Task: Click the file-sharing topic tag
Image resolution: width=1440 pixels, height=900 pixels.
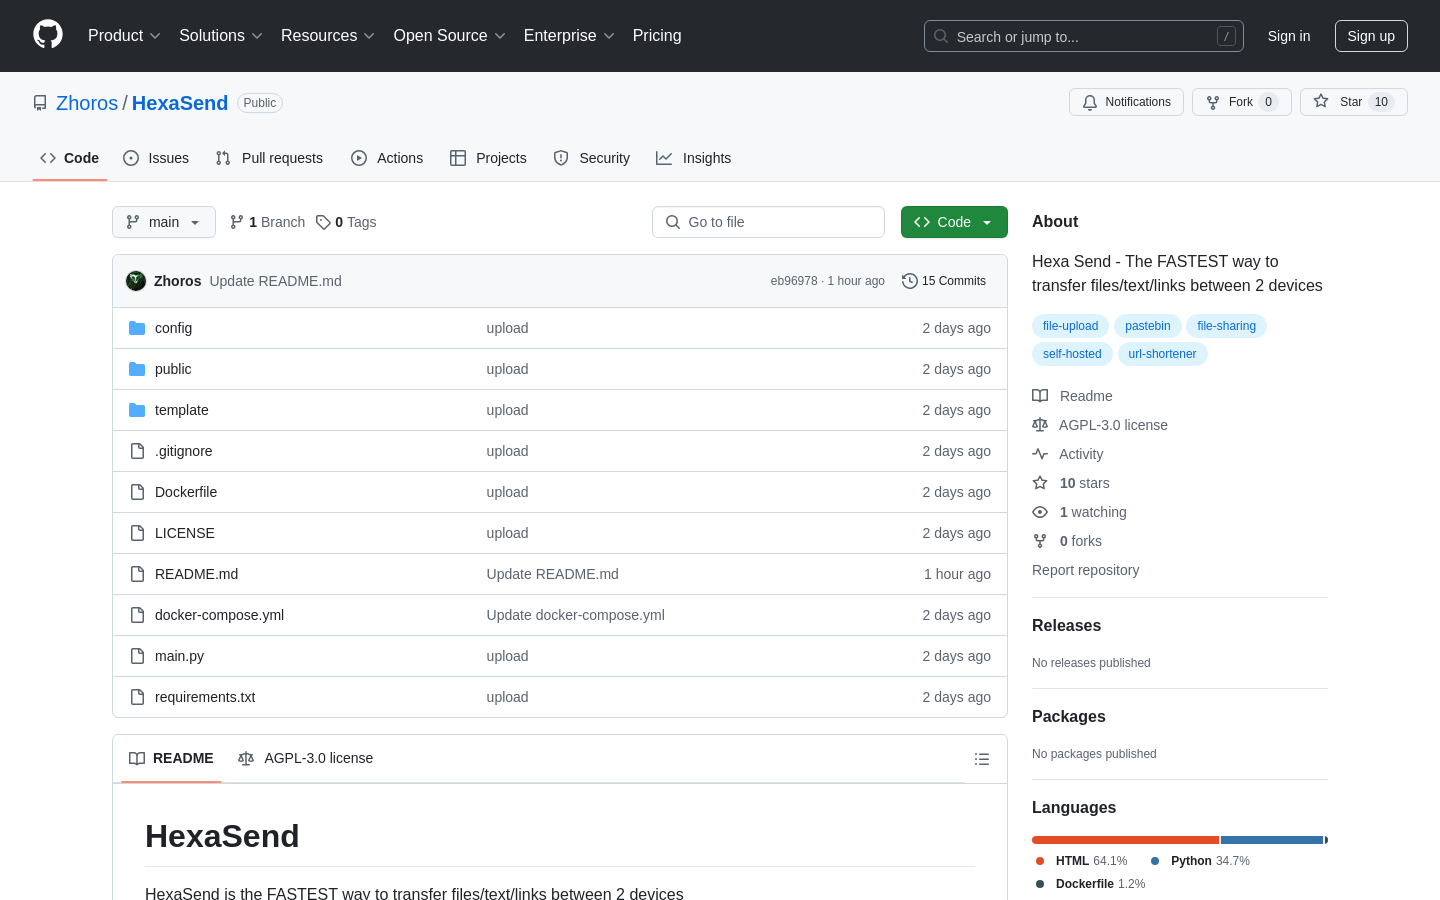Action: 1226,326
